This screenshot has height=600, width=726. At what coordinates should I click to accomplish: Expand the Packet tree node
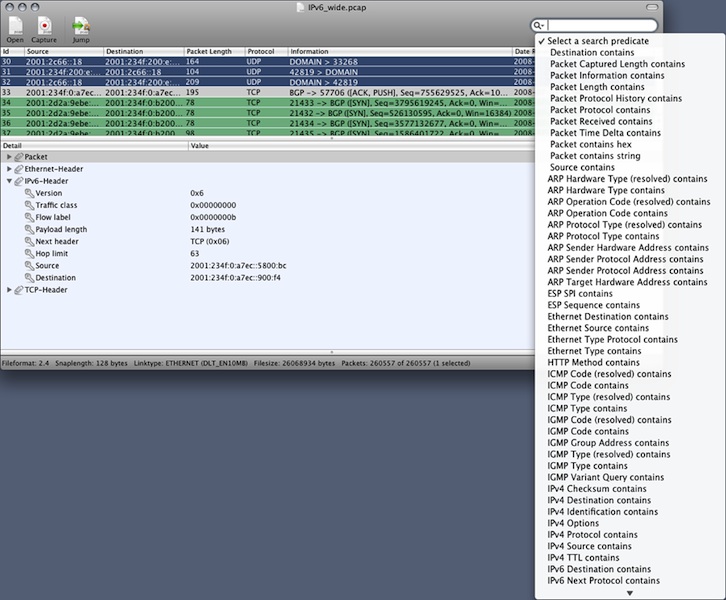[9, 157]
